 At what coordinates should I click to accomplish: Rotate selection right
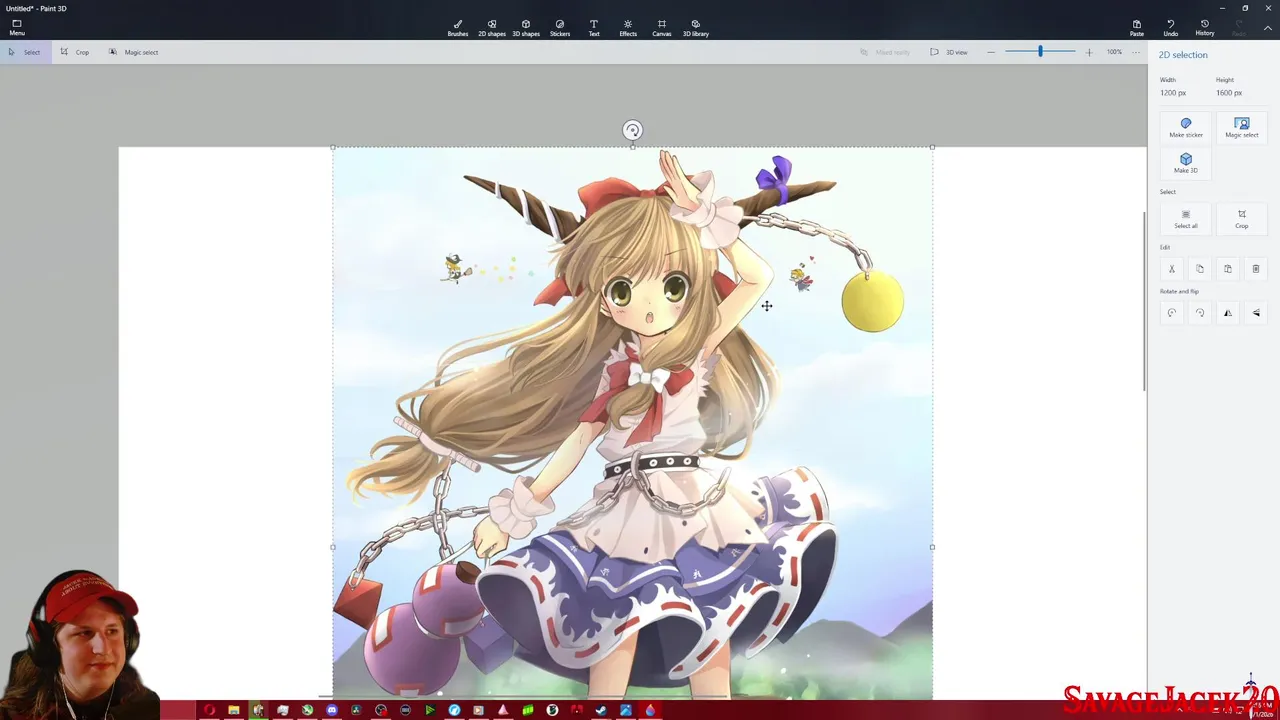click(x=1200, y=313)
